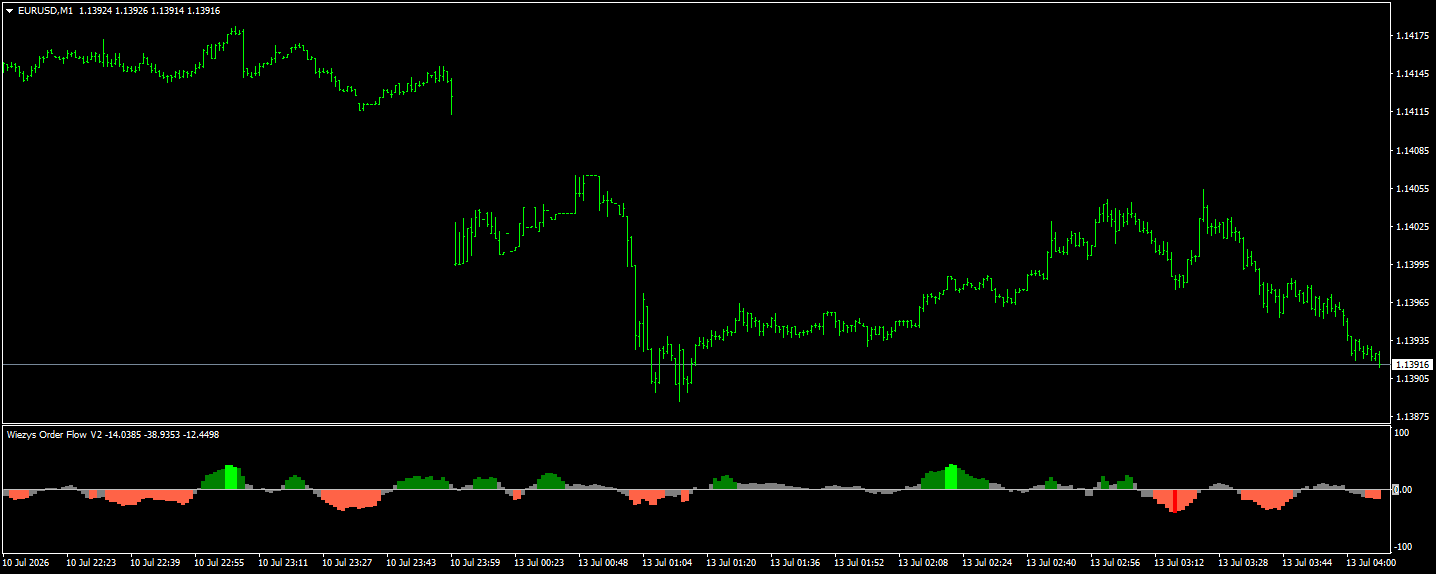Click the EURUSD,M1 symbol label
The height and width of the screenshot is (574, 1436).
click(x=45, y=10)
